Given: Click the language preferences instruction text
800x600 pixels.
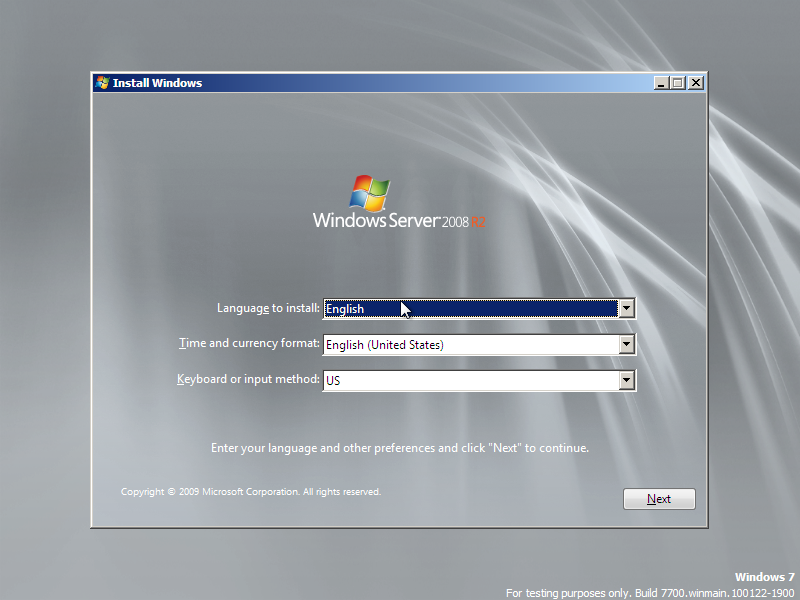Looking at the screenshot, I should tap(400, 448).
